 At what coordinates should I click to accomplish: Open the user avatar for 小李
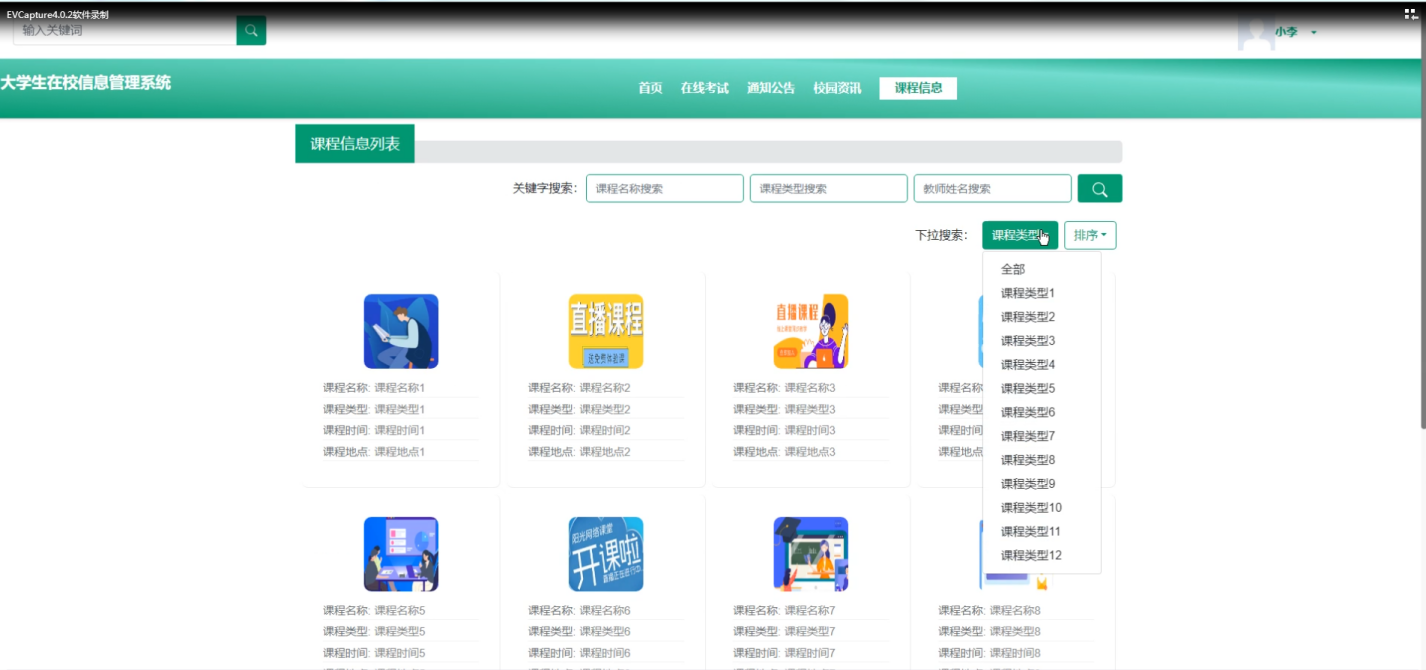pos(1256,32)
